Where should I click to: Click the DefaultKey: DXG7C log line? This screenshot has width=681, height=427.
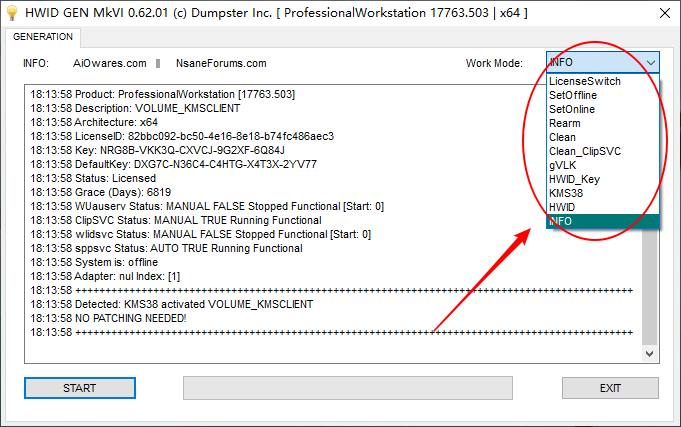[x=173, y=164]
